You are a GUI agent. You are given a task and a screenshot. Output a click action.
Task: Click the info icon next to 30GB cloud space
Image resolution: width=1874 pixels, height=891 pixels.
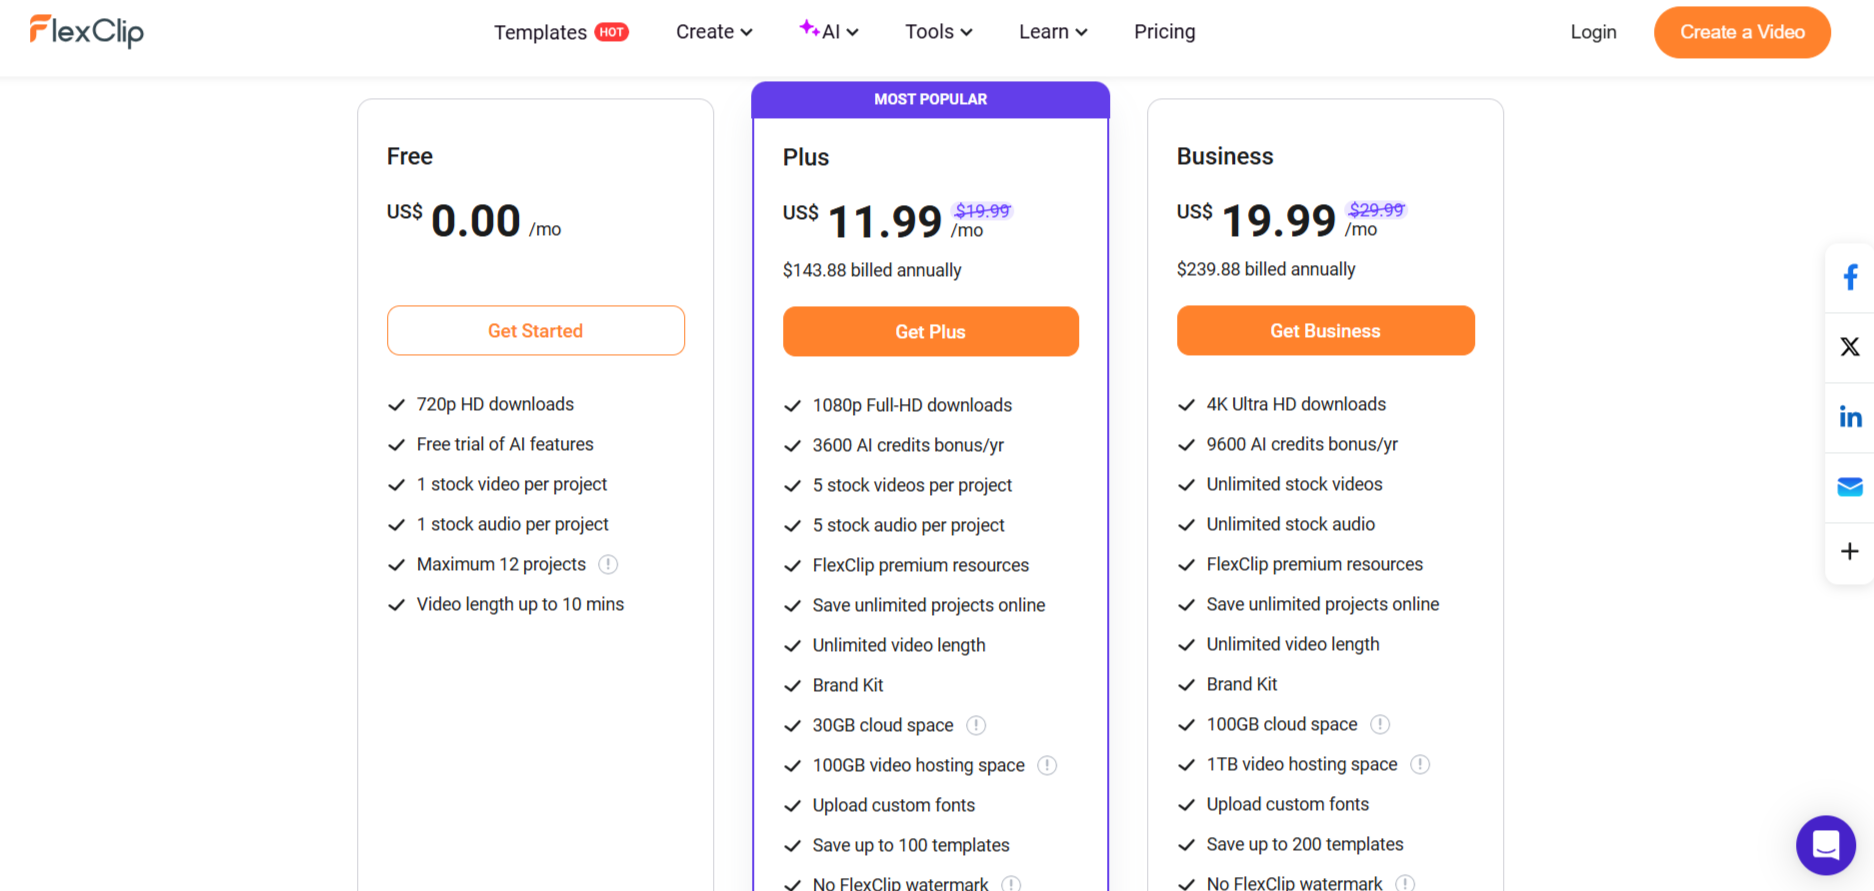976,725
